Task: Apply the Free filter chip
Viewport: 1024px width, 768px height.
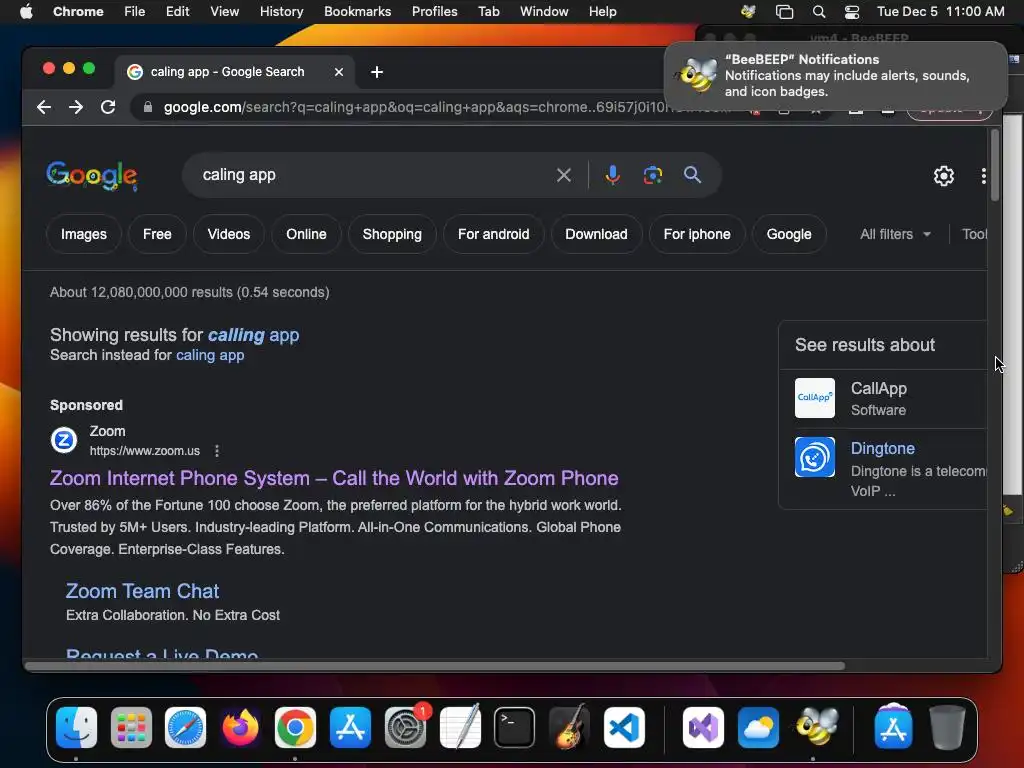Action: (157, 234)
